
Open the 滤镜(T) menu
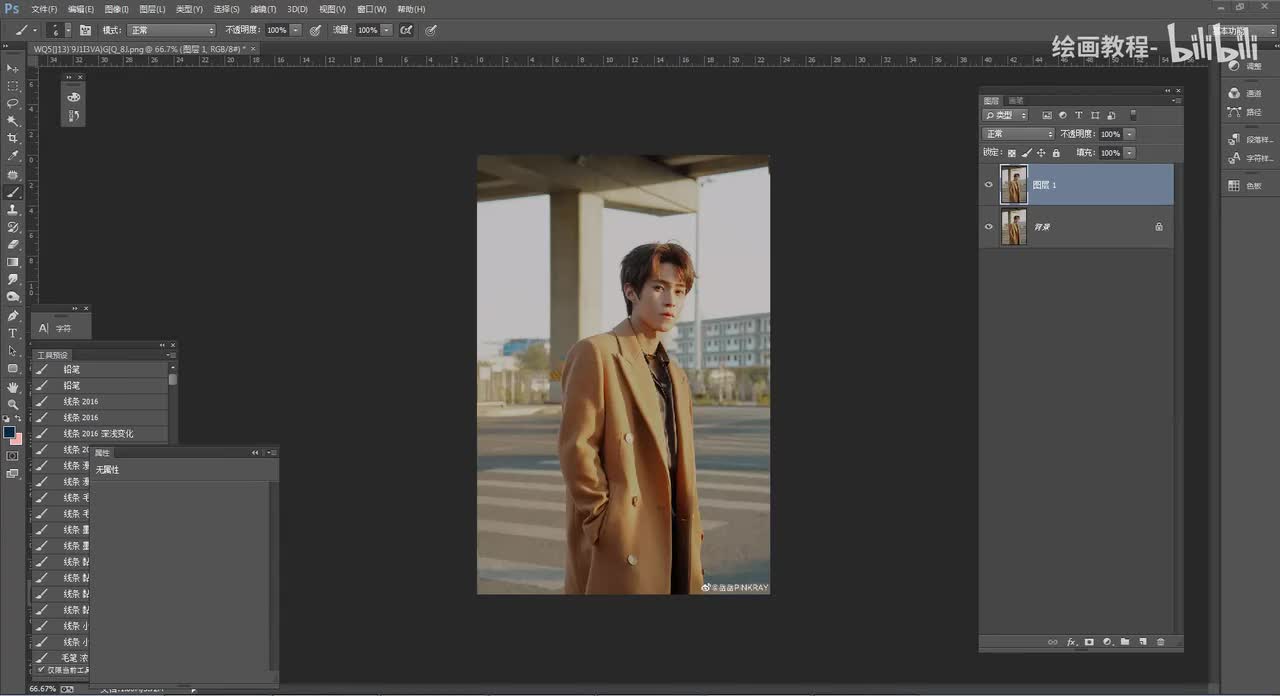point(265,9)
